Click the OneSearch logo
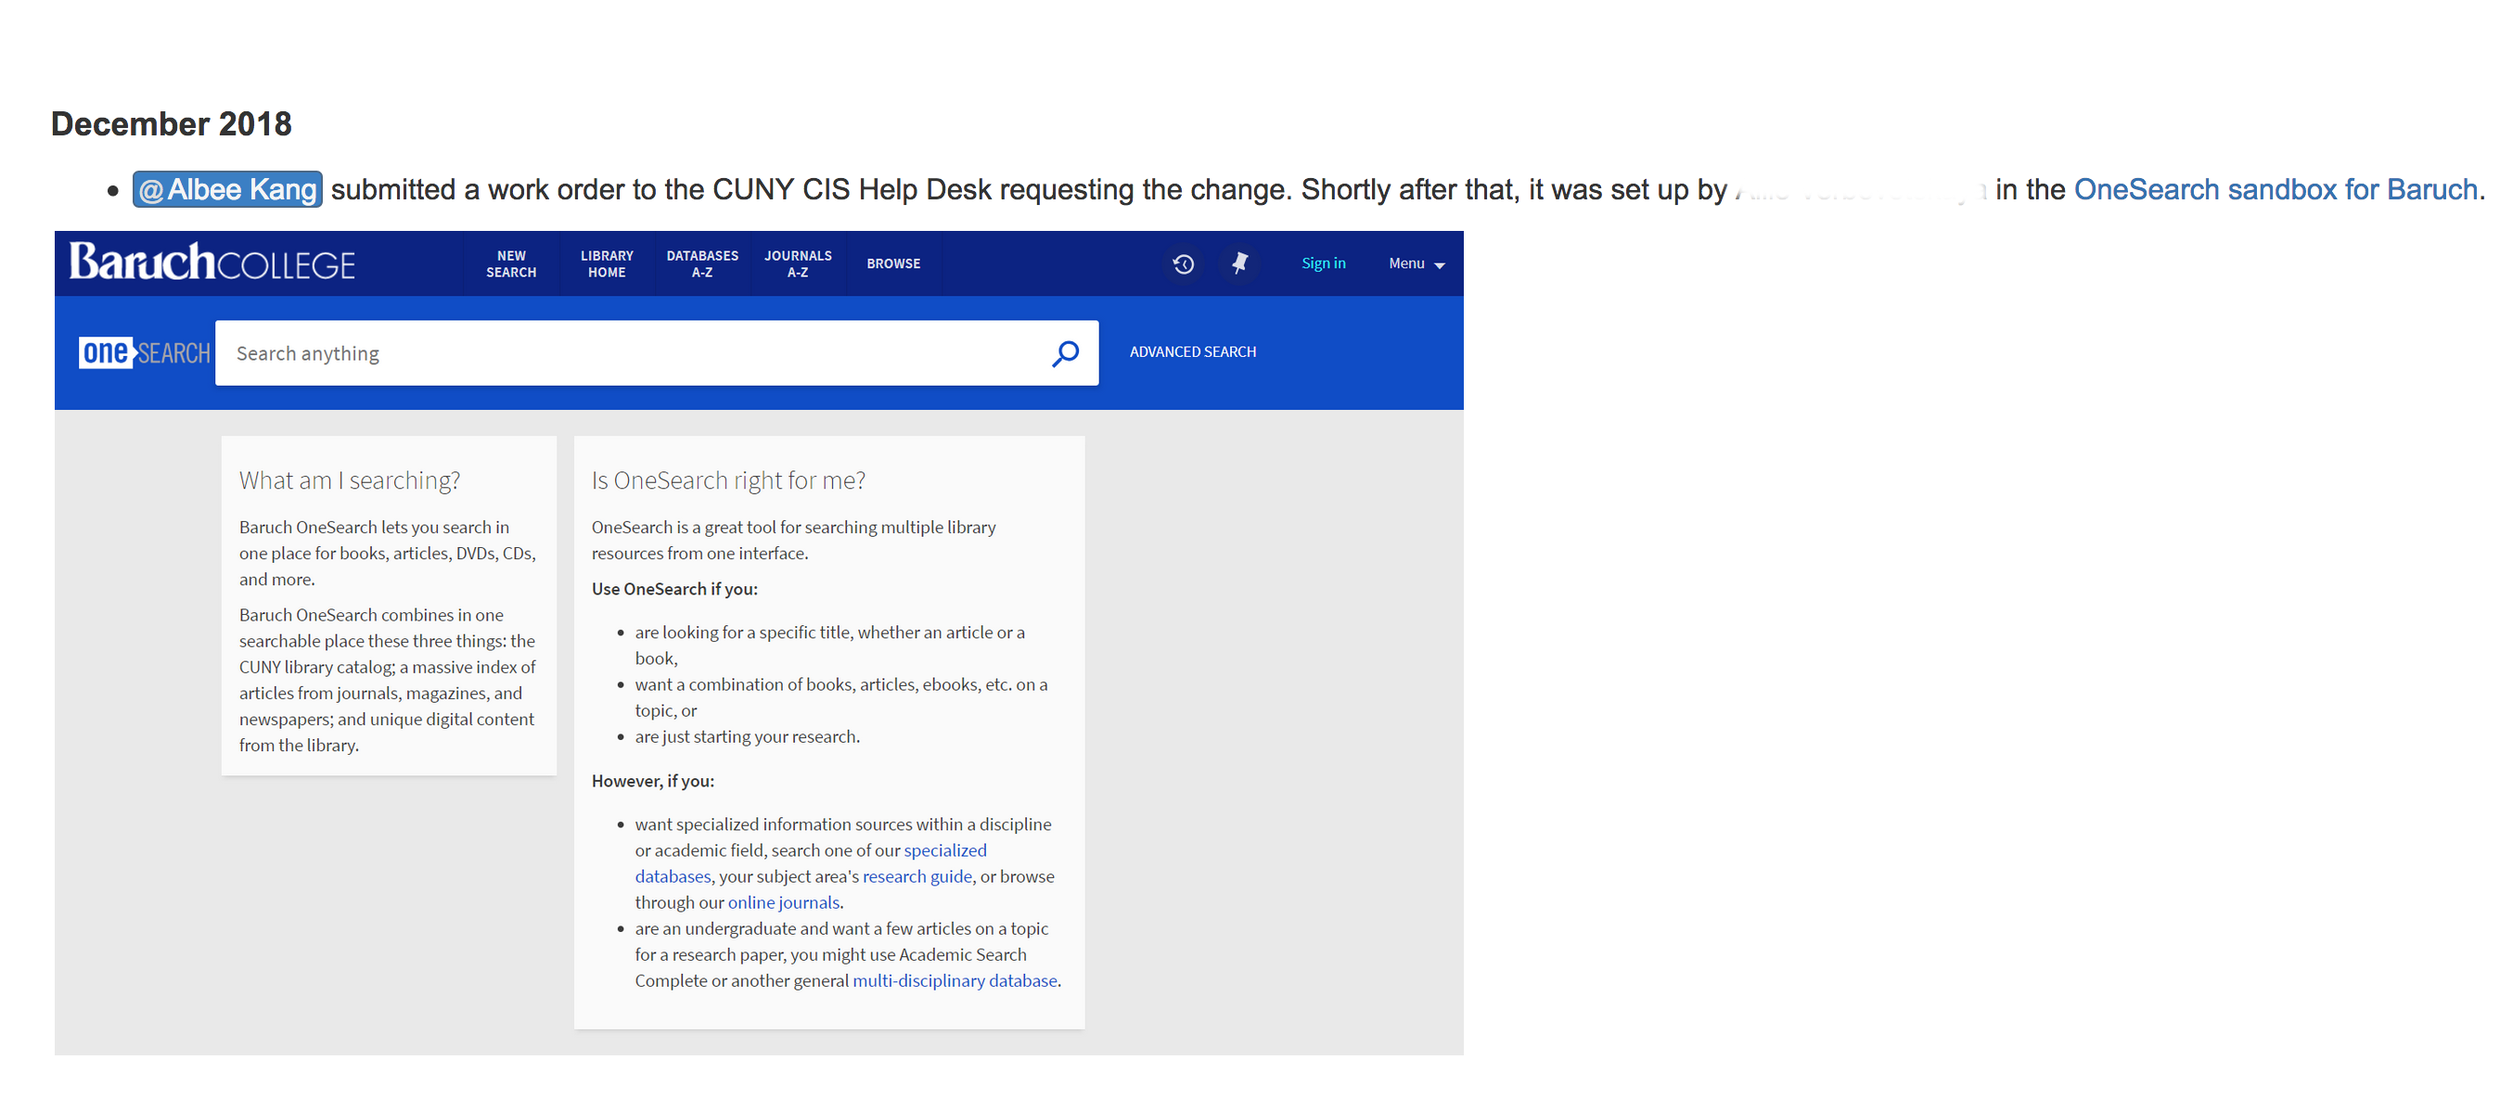The width and height of the screenshot is (2500, 1111). pos(145,353)
